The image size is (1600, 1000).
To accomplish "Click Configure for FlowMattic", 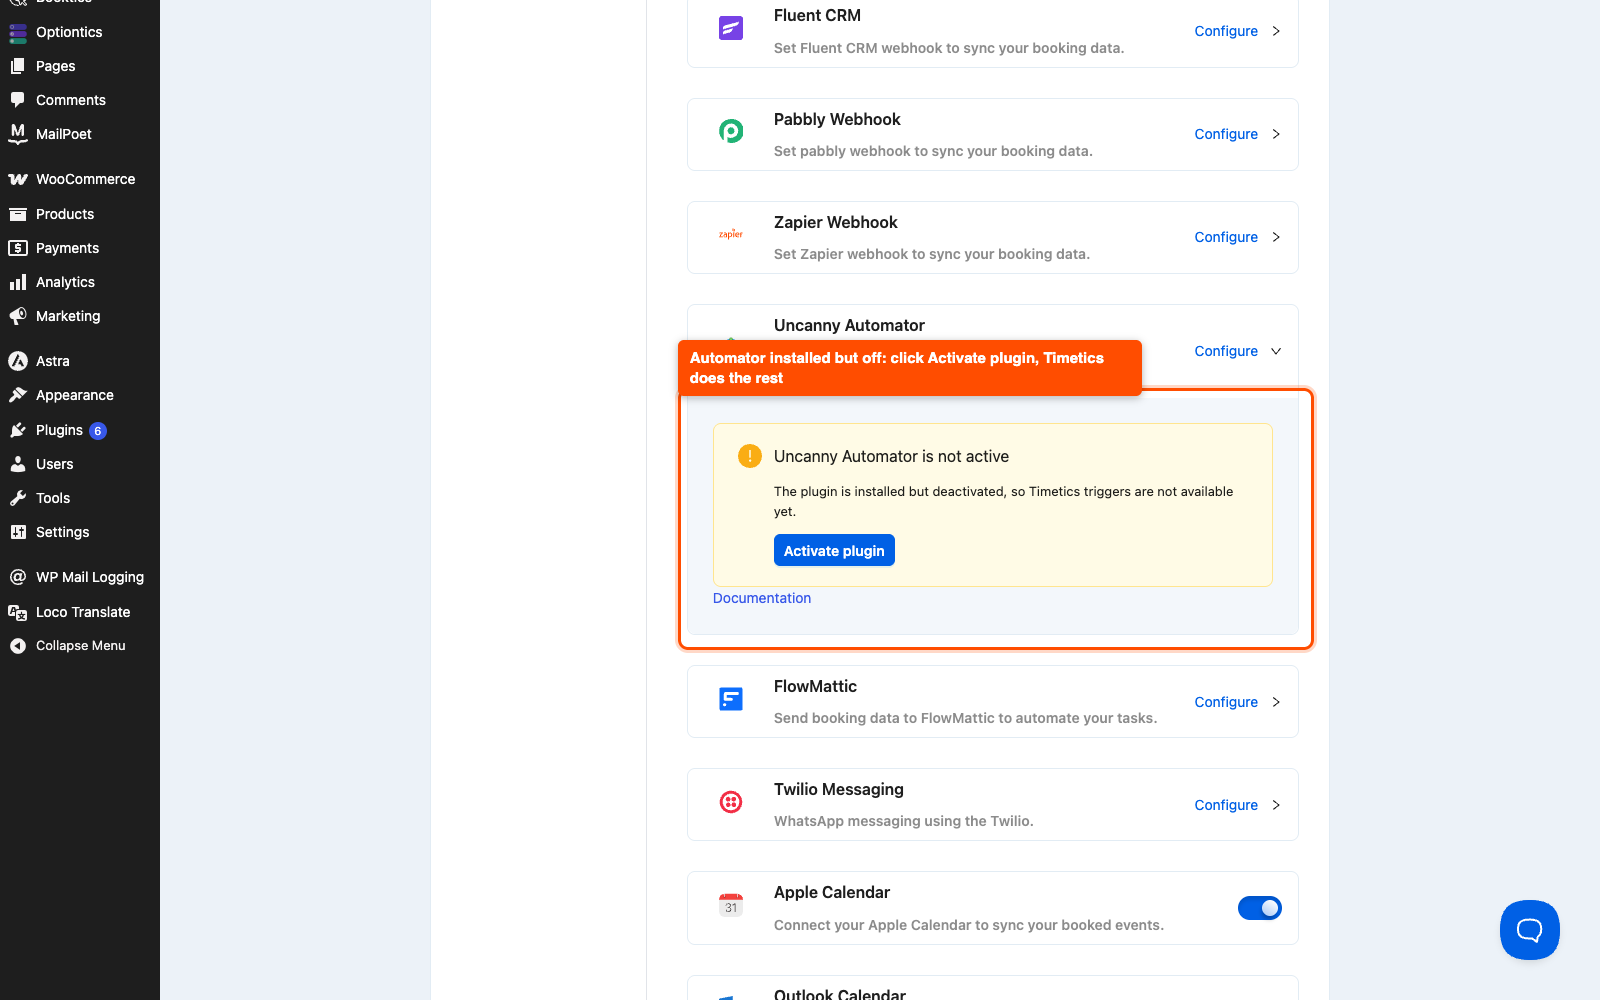I will (1226, 702).
